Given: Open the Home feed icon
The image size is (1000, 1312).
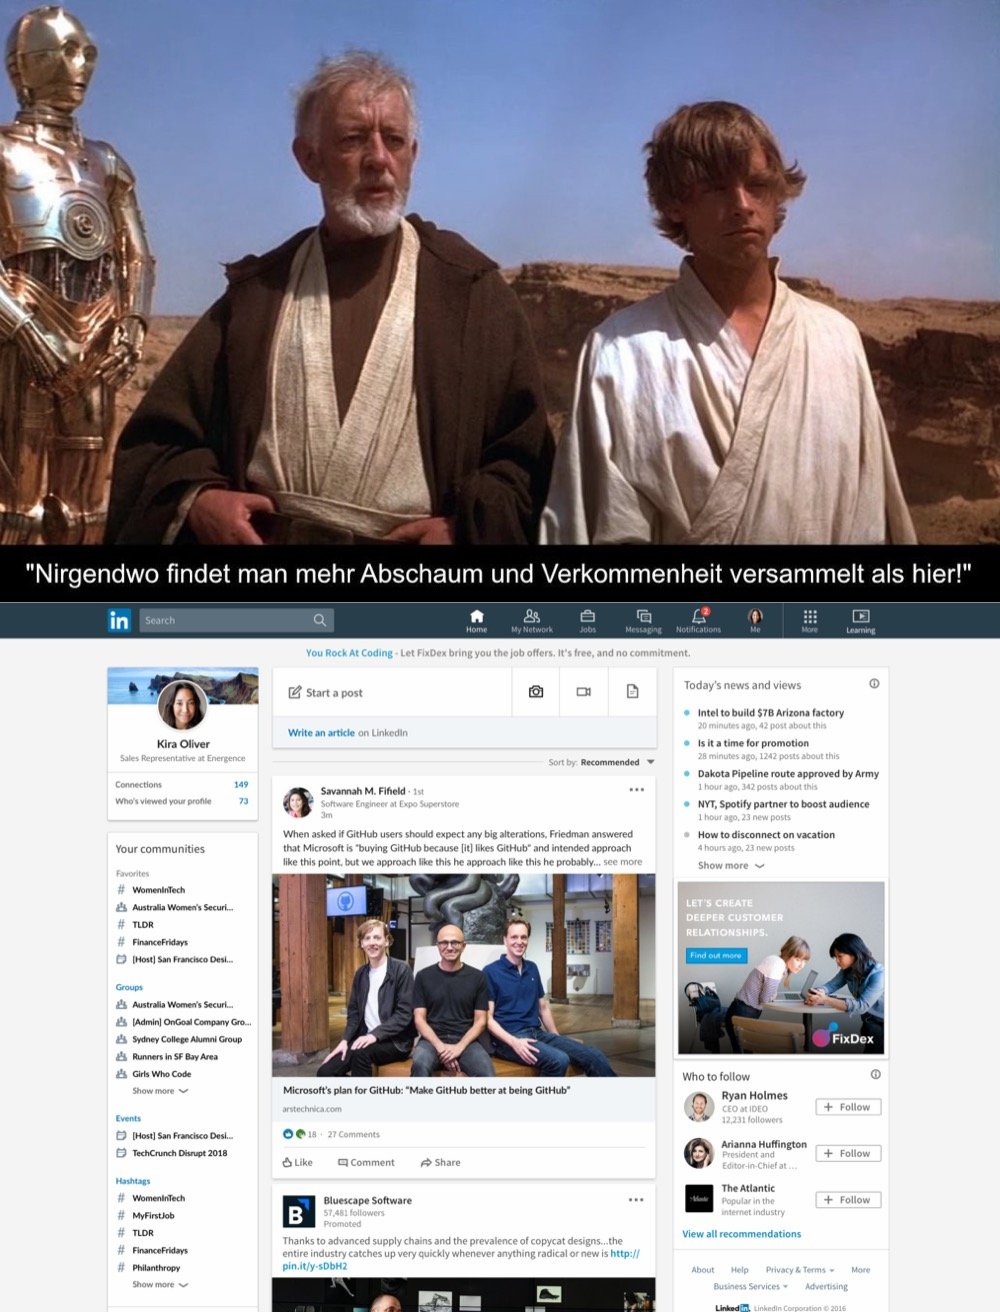Looking at the screenshot, I should (x=476, y=617).
